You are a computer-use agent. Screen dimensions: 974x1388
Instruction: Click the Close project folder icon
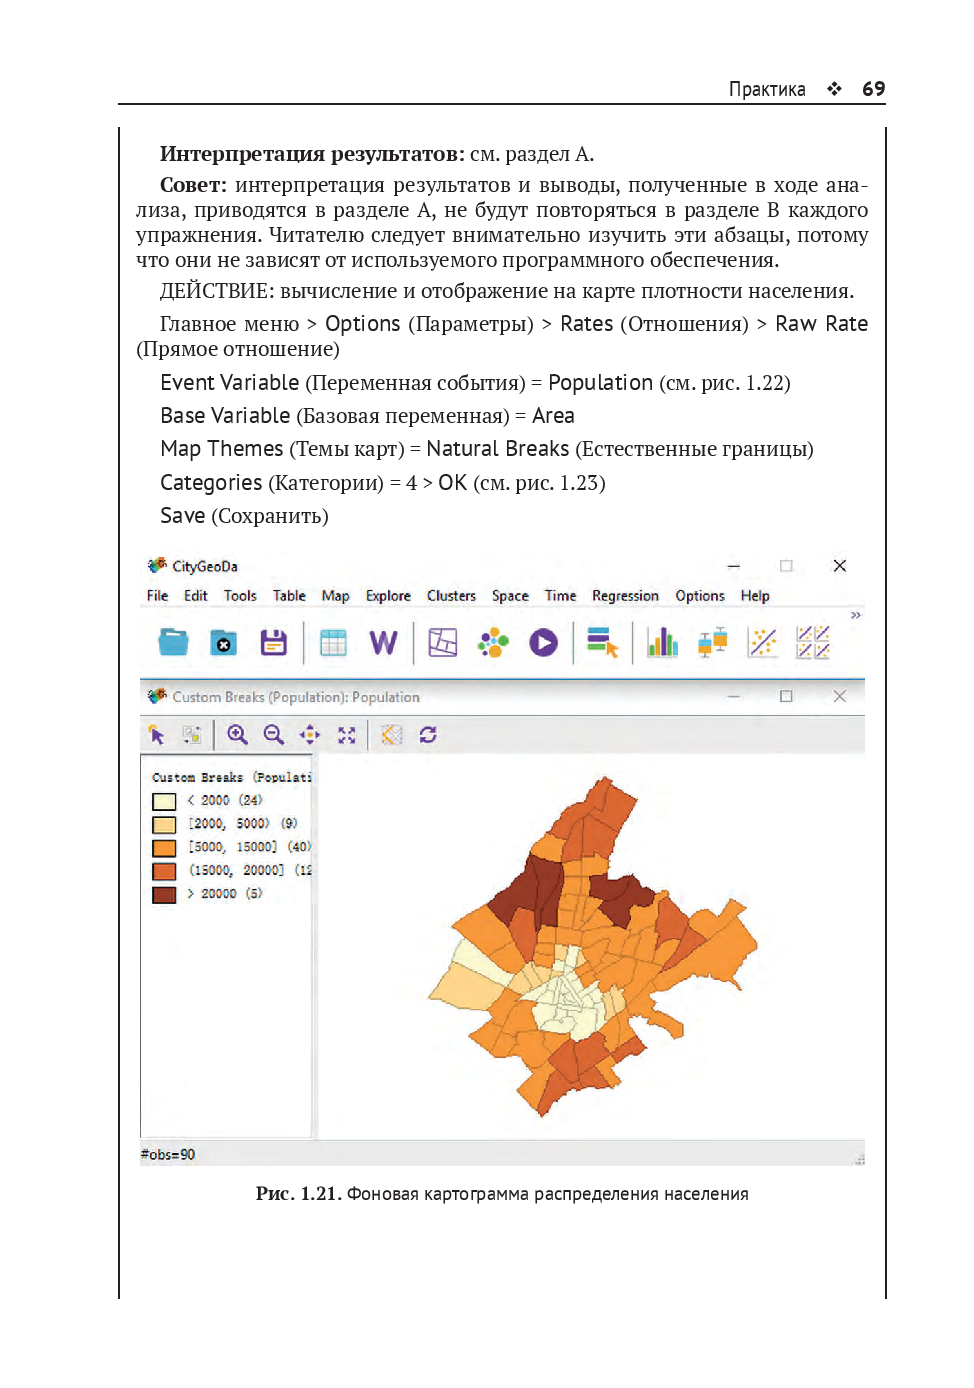tap(223, 643)
